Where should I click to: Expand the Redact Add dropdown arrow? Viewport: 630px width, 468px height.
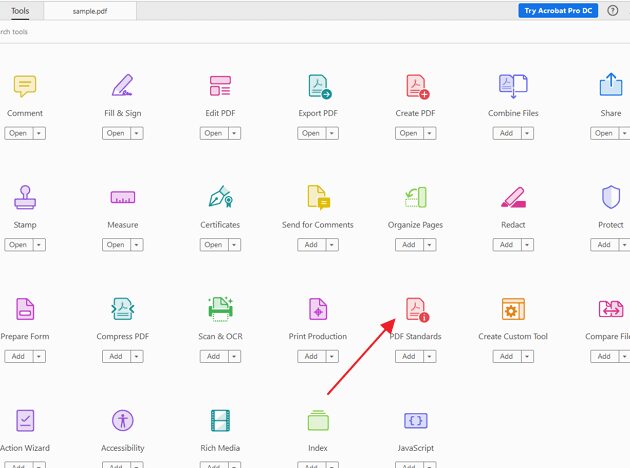(527, 245)
